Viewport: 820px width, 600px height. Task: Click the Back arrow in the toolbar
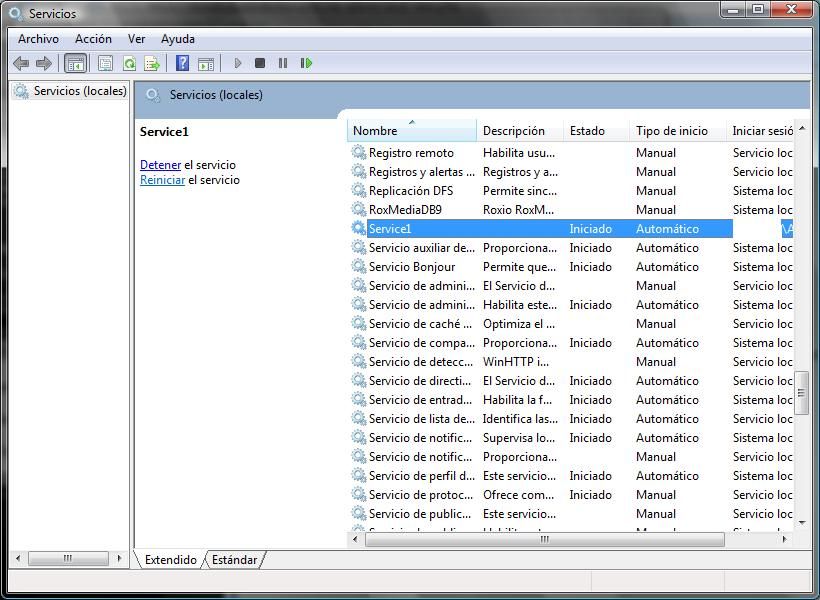pyautogui.click(x=21, y=63)
